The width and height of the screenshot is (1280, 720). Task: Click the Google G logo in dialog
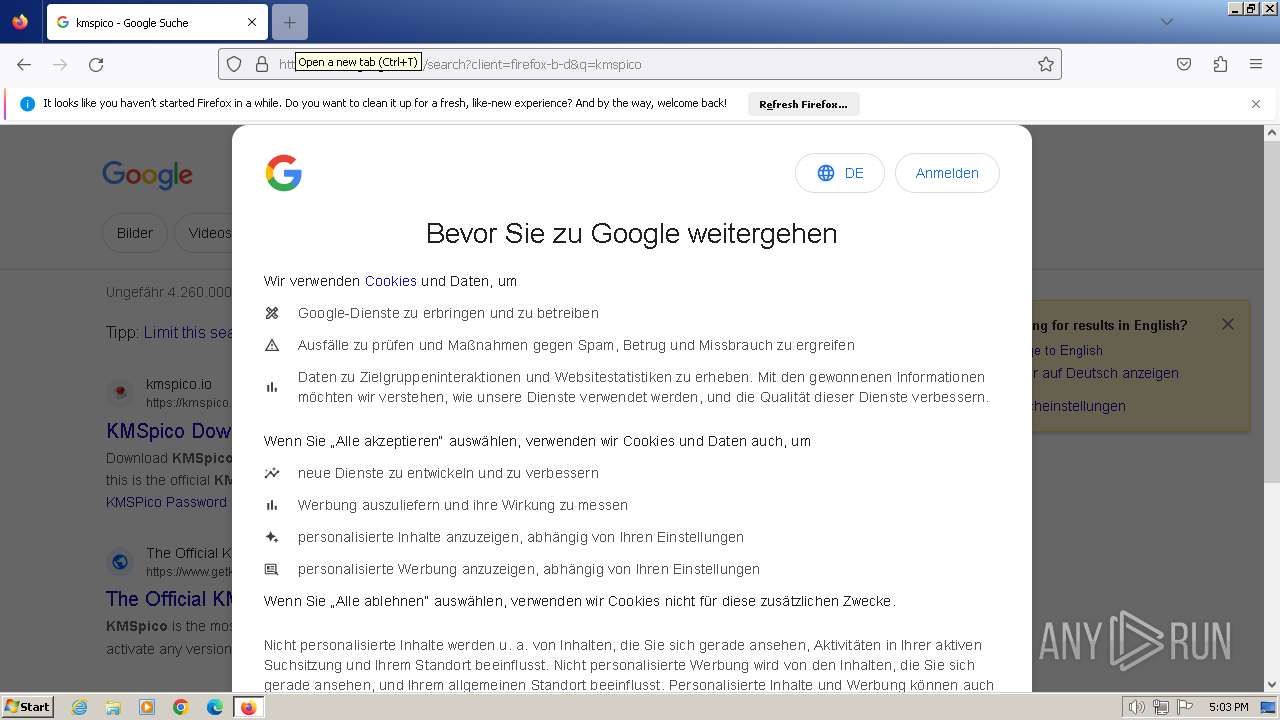[284, 173]
